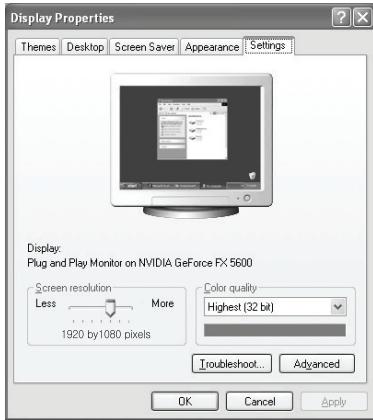Click the Apply button

[334, 402]
